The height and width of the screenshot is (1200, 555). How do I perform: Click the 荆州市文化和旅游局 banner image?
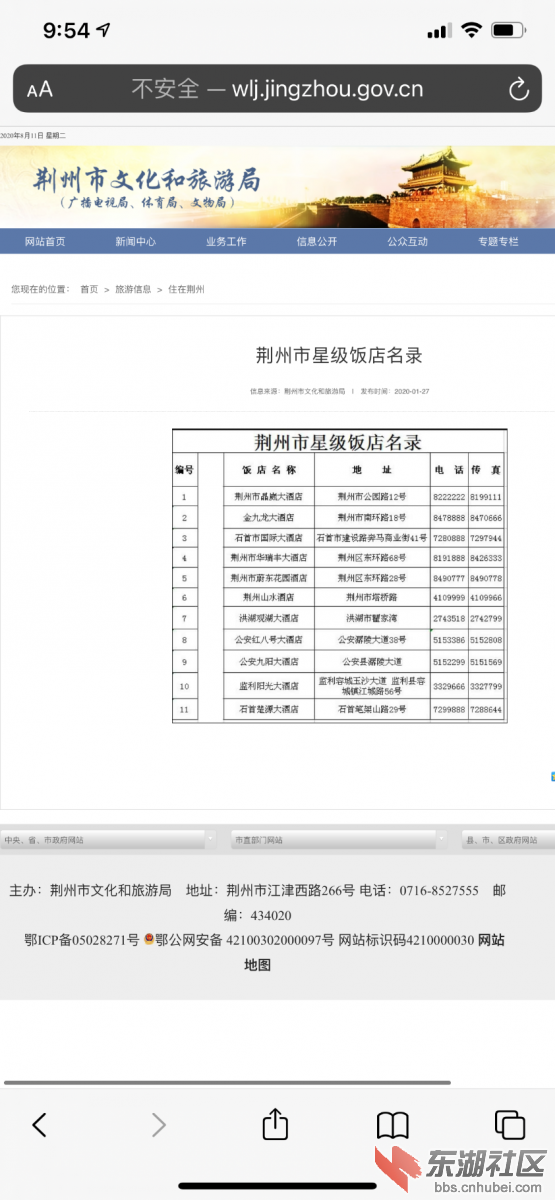pyautogui.click(x=277, y=186)
